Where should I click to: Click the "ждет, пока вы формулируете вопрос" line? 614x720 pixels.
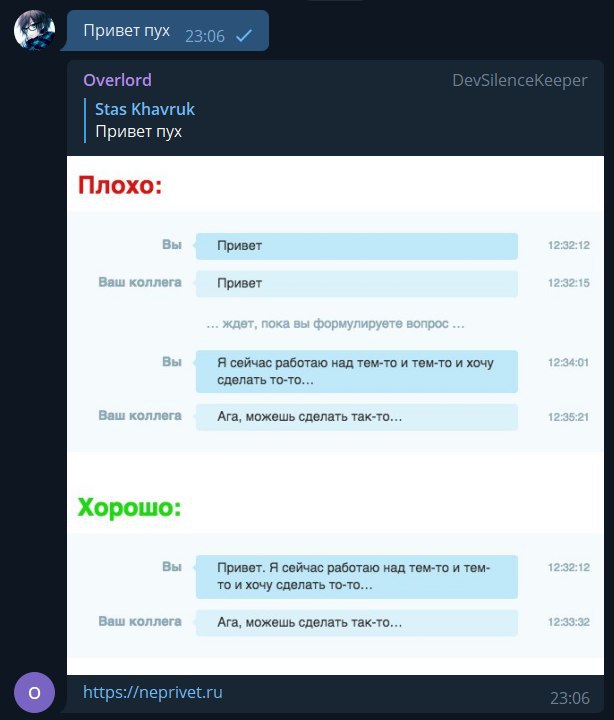(335, 324)
